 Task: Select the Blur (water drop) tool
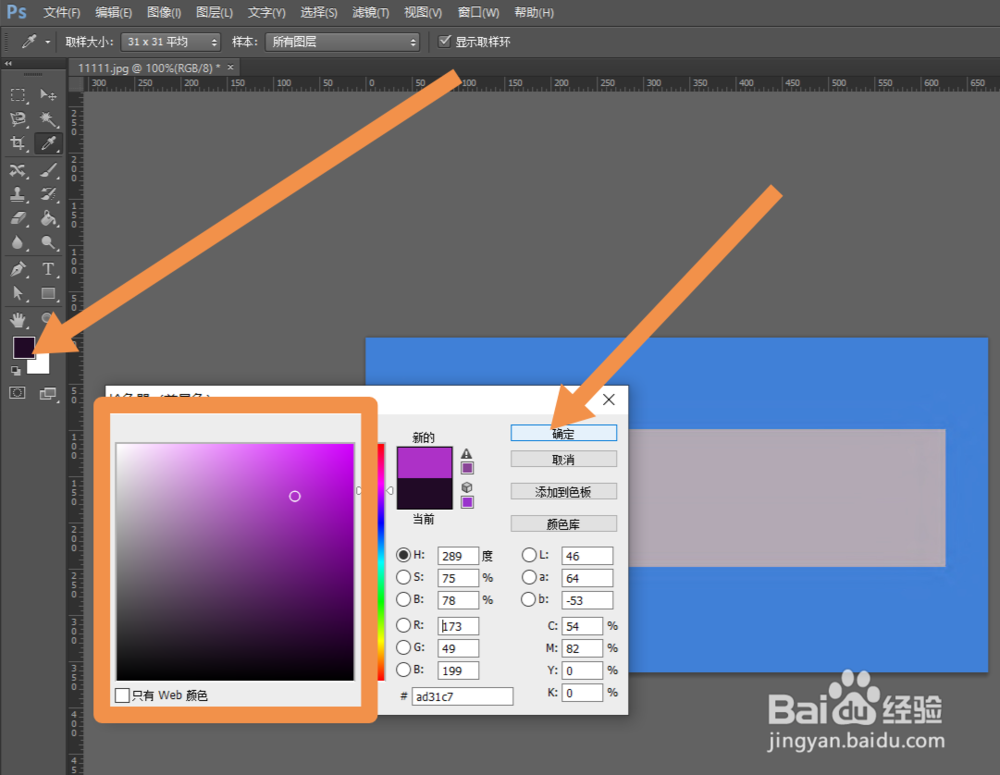[x=18, y=243]
